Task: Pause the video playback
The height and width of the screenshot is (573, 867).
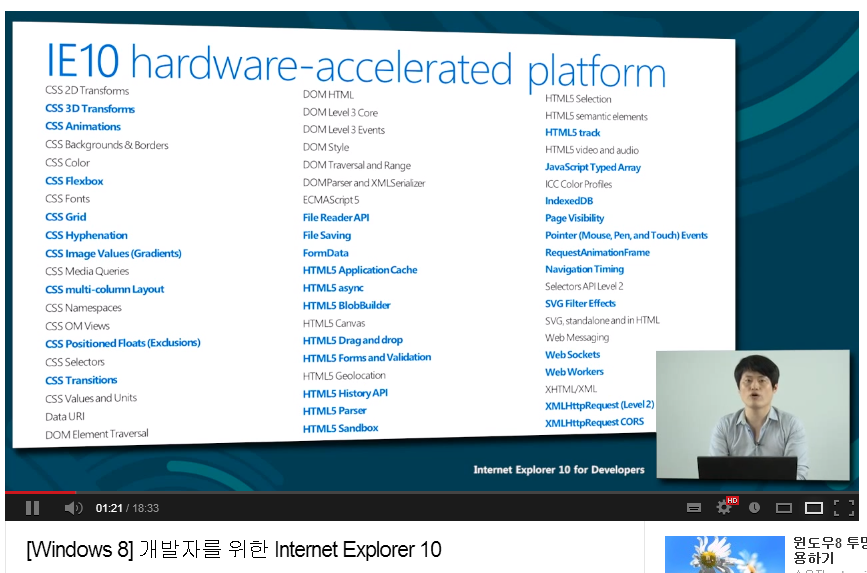Action: tap(33, 508)
